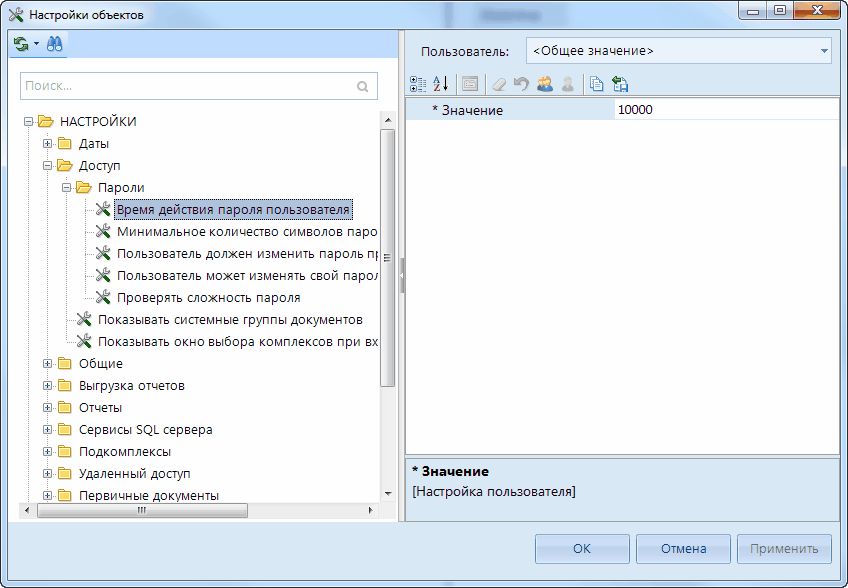848x588 pixels.
Task: Click the copy pages icon
Action: [x=596, y=84]
